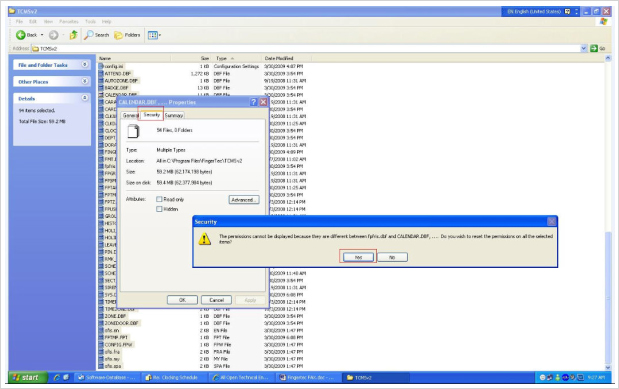Open the Help menu
Image resolution: width=619 pixels, height=389 pixels.
[107, 21]
